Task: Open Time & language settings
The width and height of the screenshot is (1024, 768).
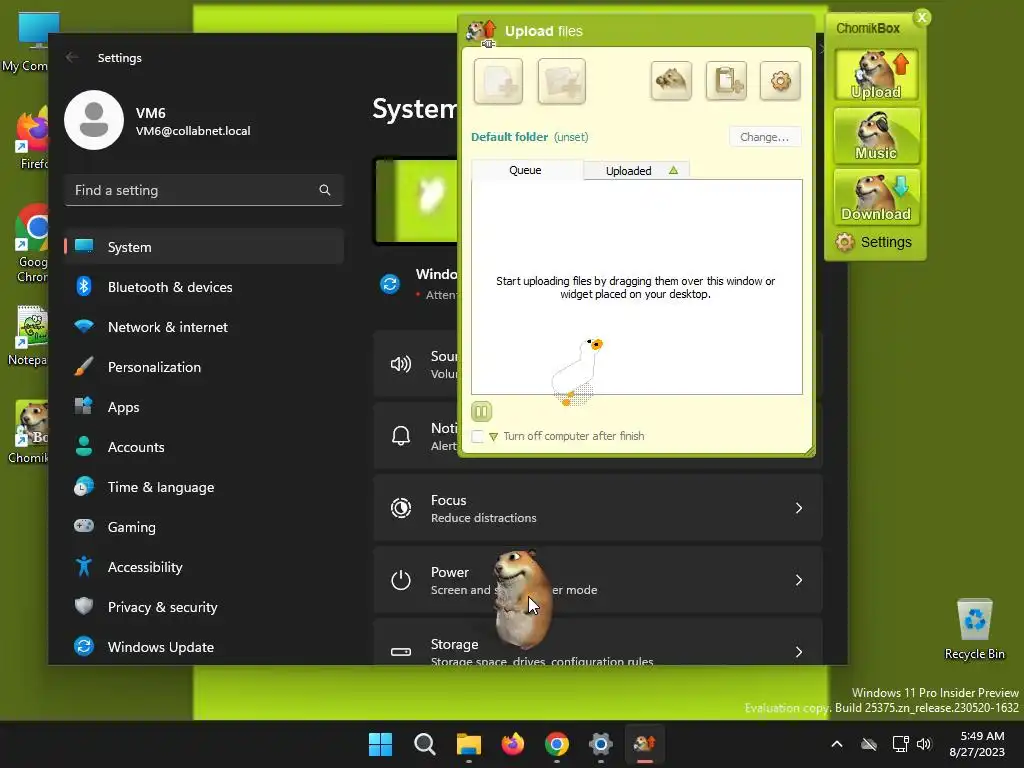Action: click(204, 487)
